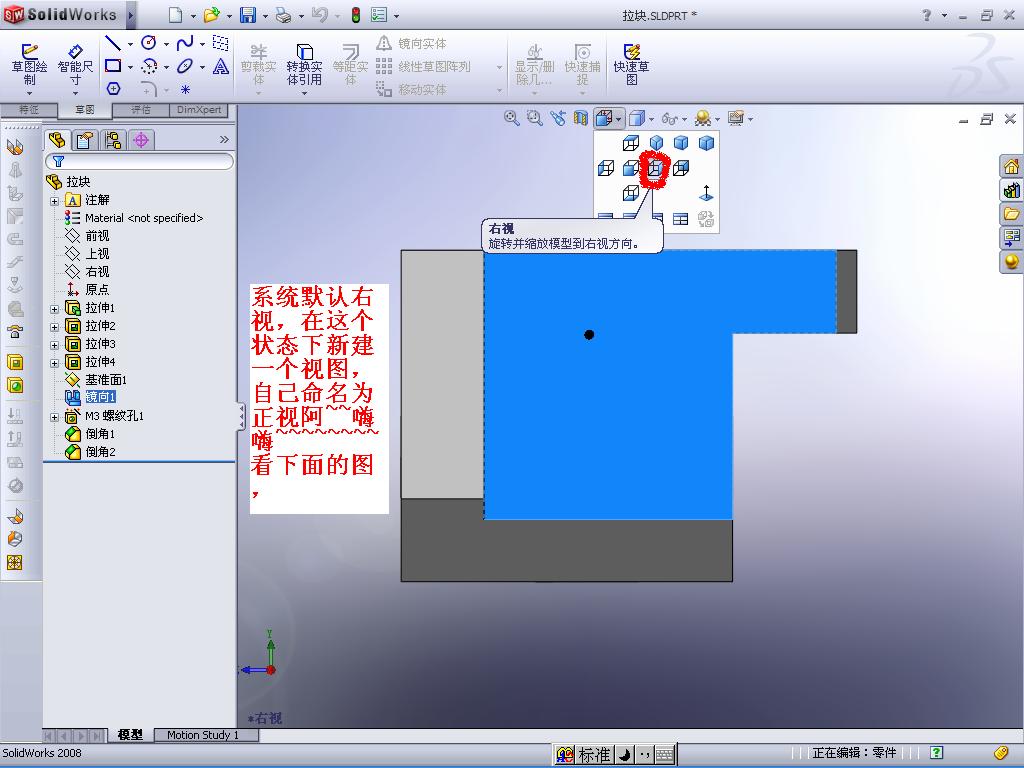
Task: Pick the Spline sketch tool
Action: coord(185,43)
